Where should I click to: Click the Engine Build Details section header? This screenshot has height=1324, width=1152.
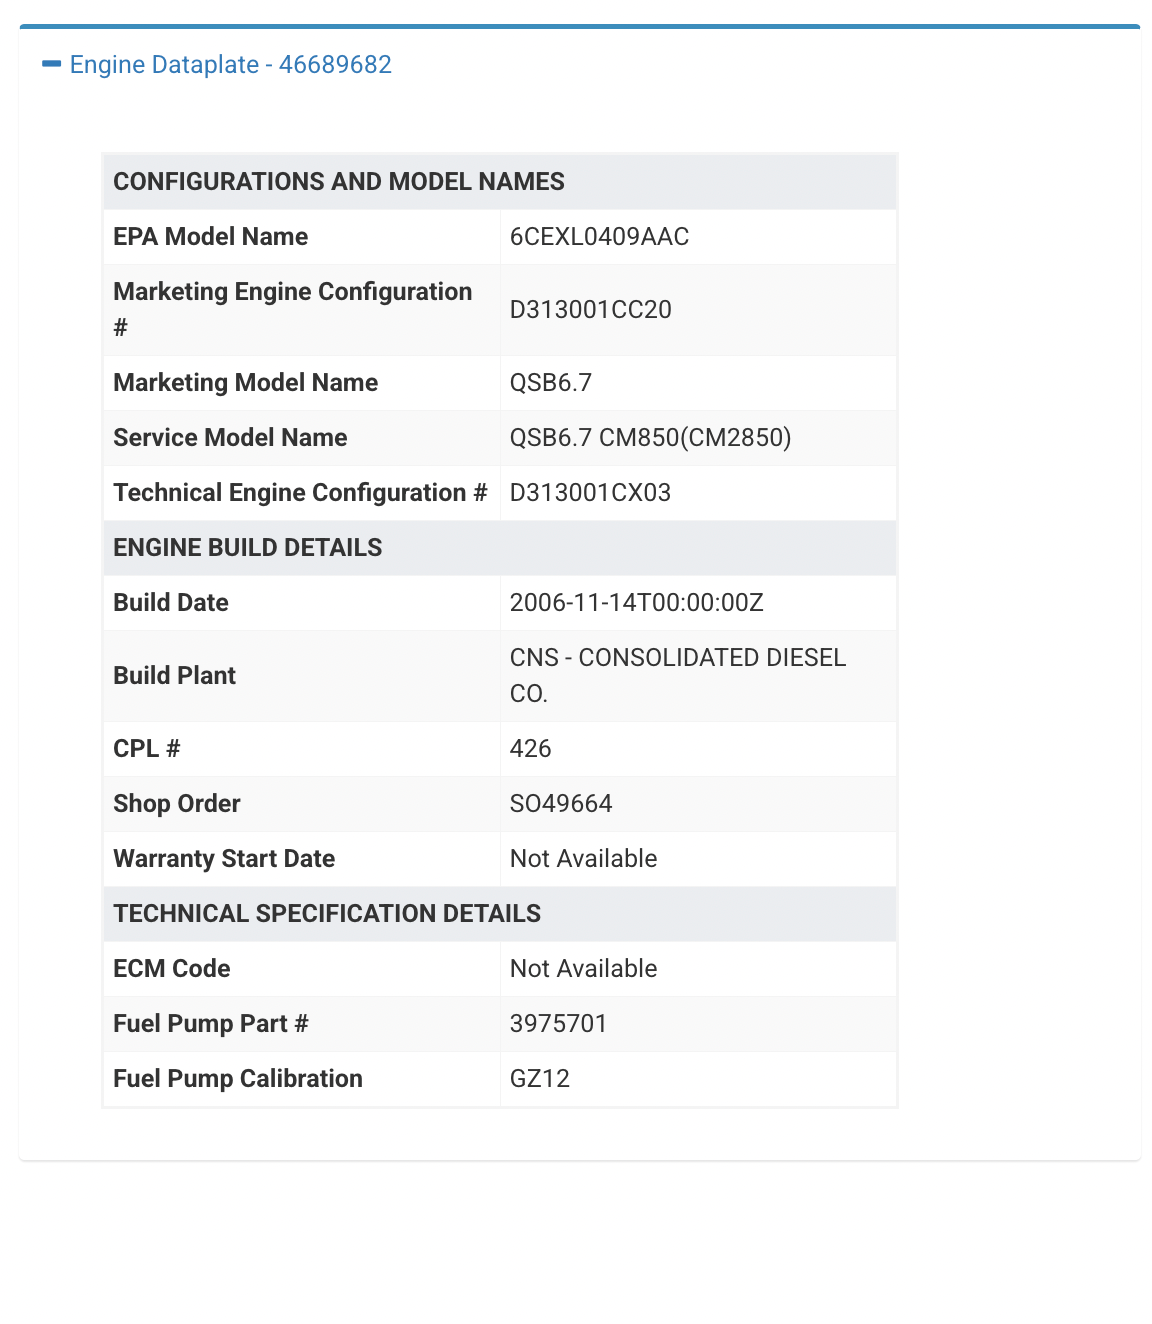click(x=248, y=548)
